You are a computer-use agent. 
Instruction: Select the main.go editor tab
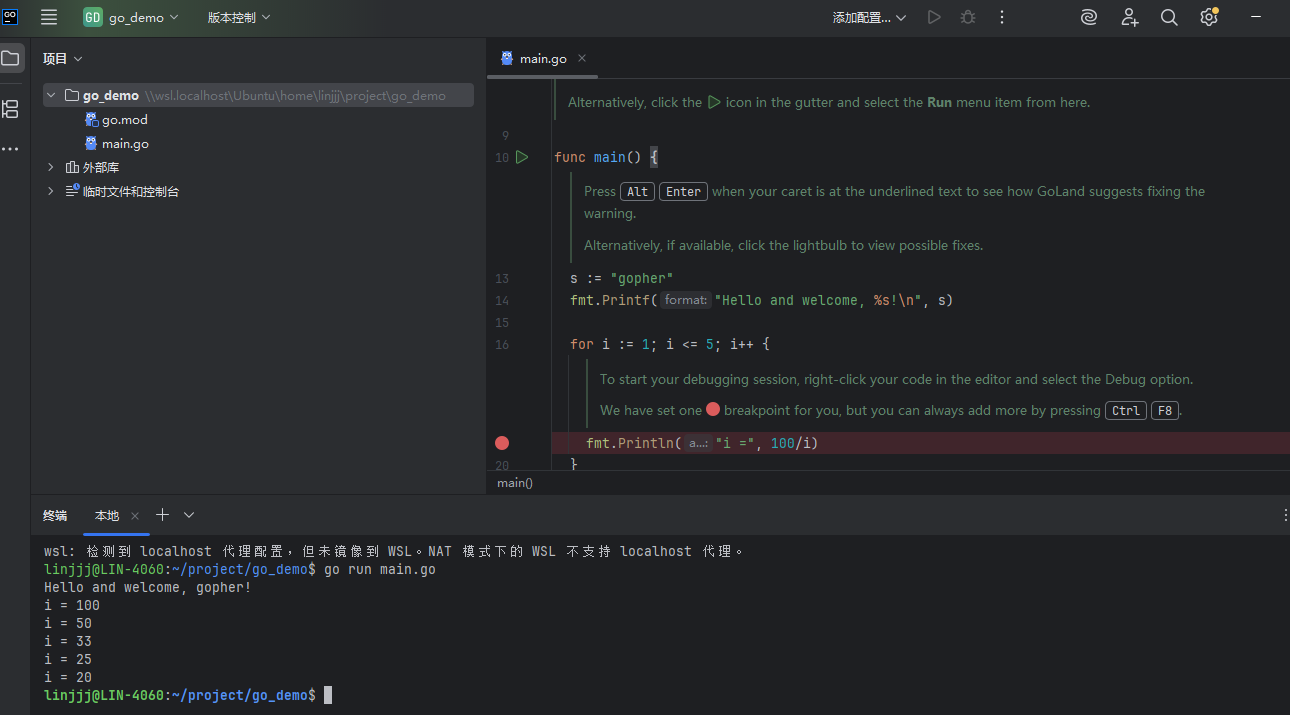(542, 58)
